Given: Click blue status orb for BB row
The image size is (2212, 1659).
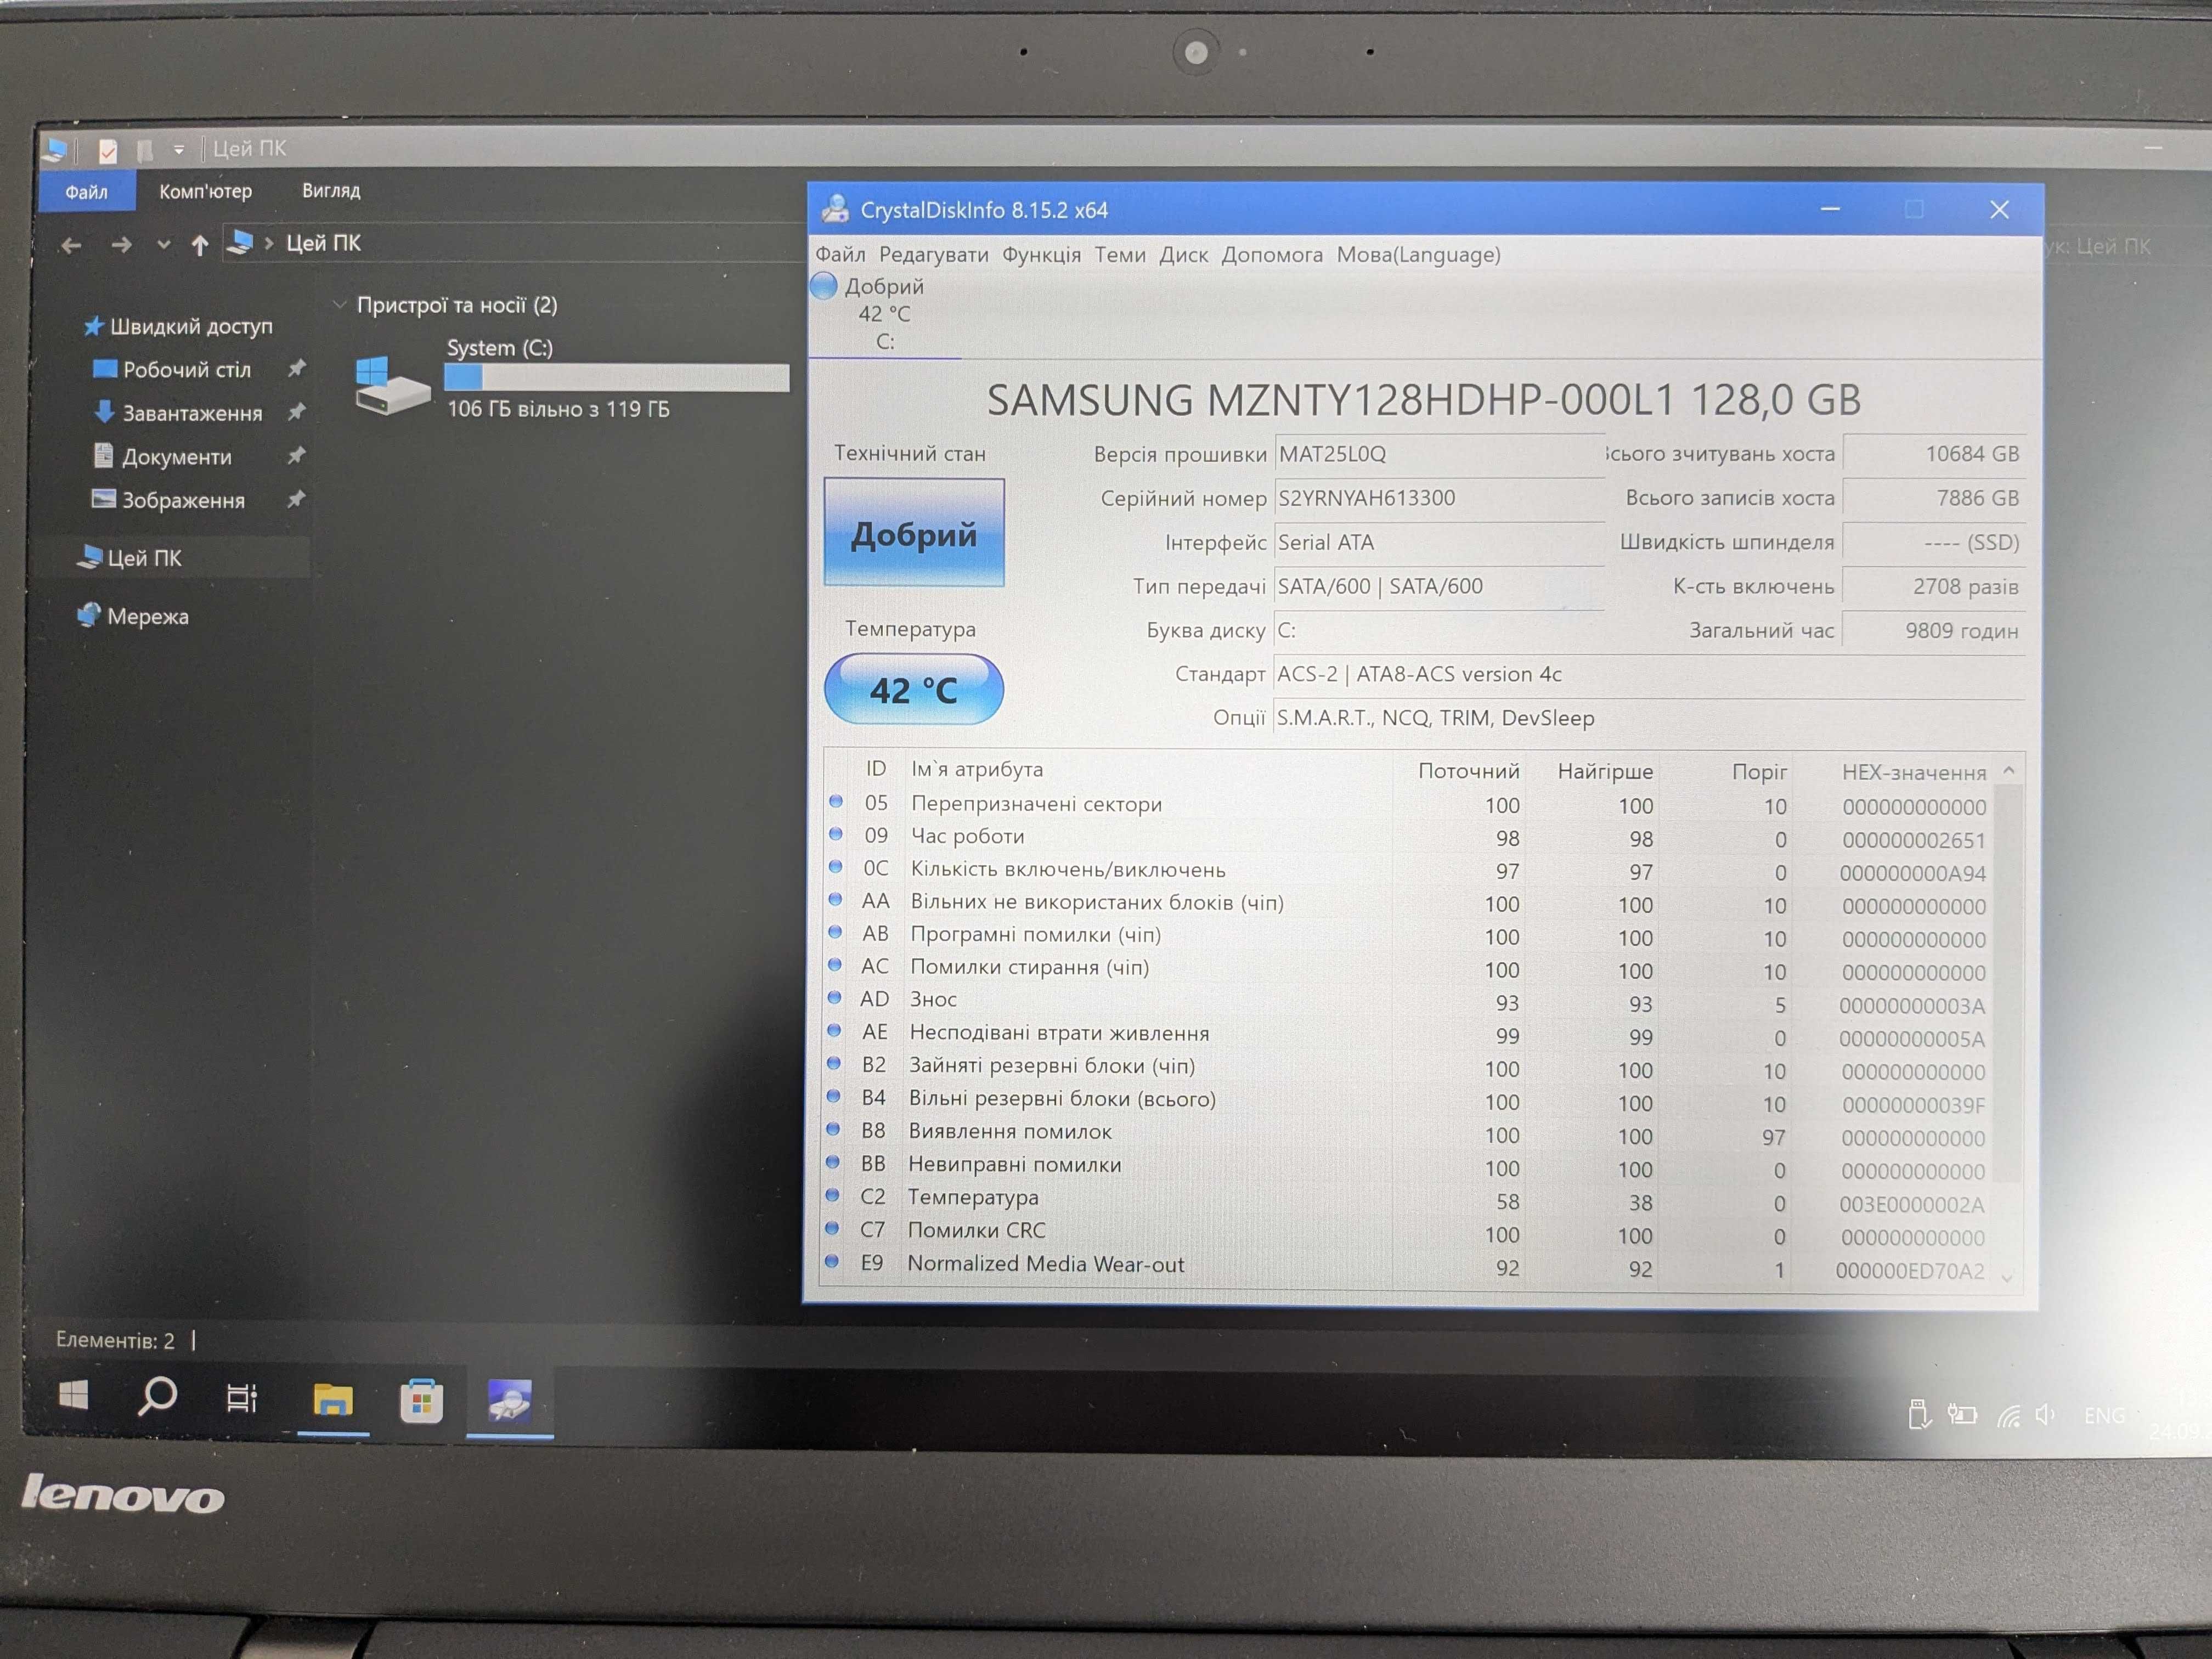Looking at the screenshot, I should tap(833, 1163).
